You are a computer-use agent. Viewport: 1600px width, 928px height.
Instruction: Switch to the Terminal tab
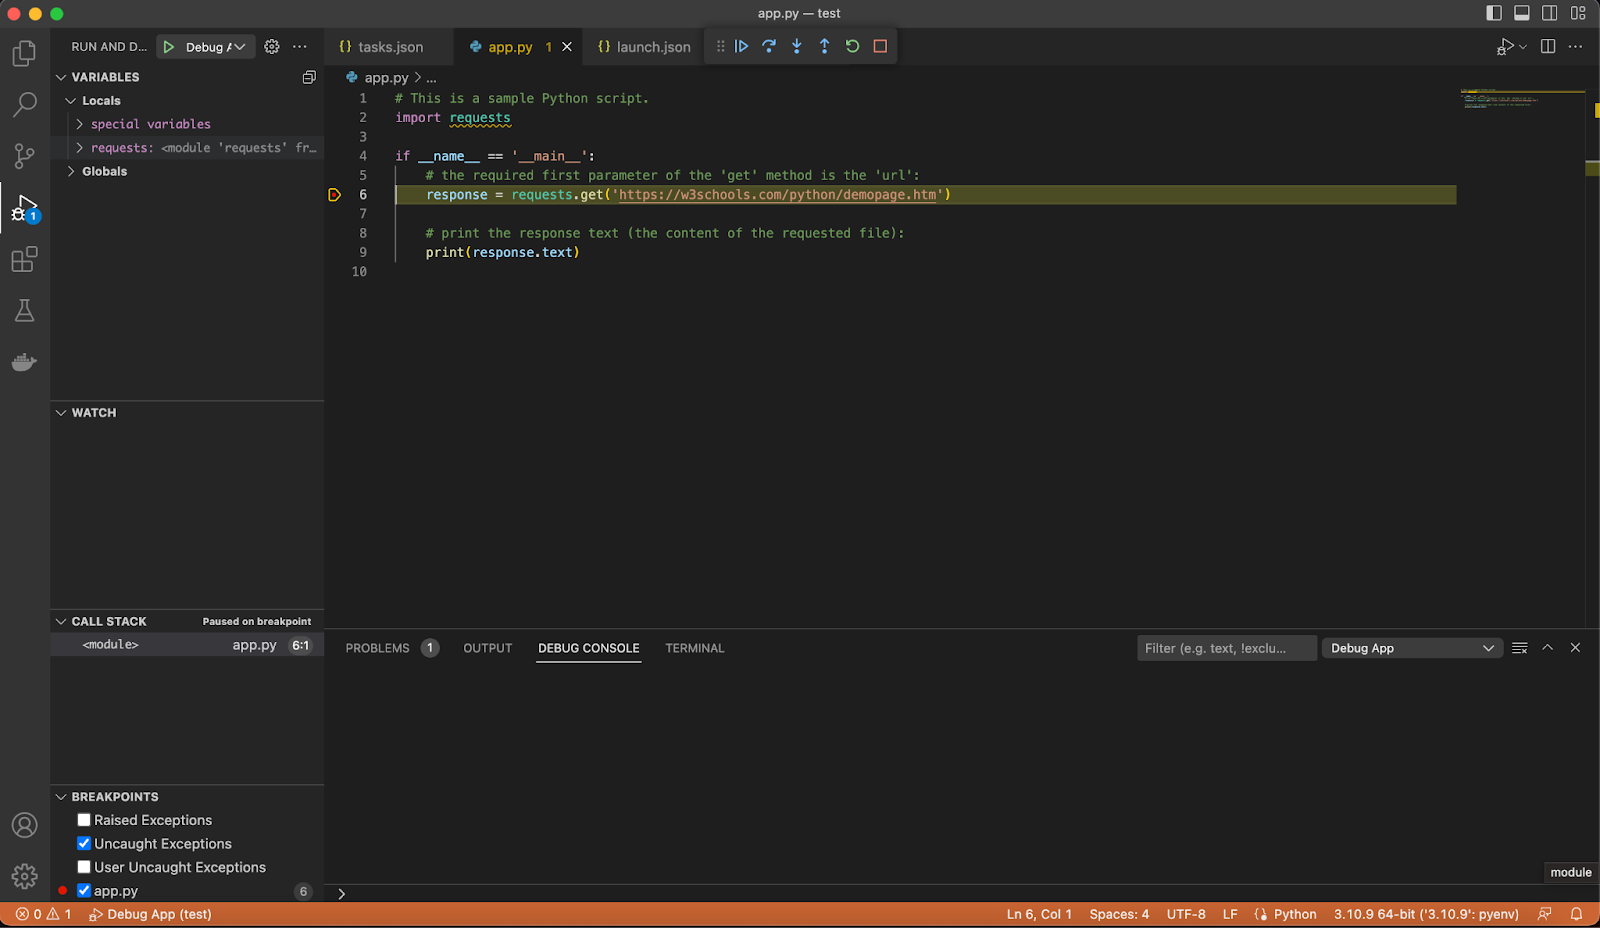click(x=694, y=648)
